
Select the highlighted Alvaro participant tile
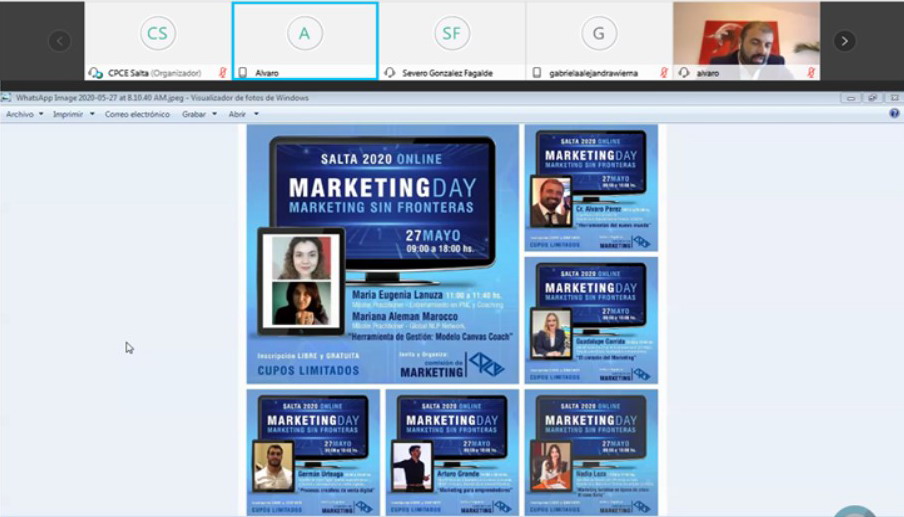[x=305, y=40]
